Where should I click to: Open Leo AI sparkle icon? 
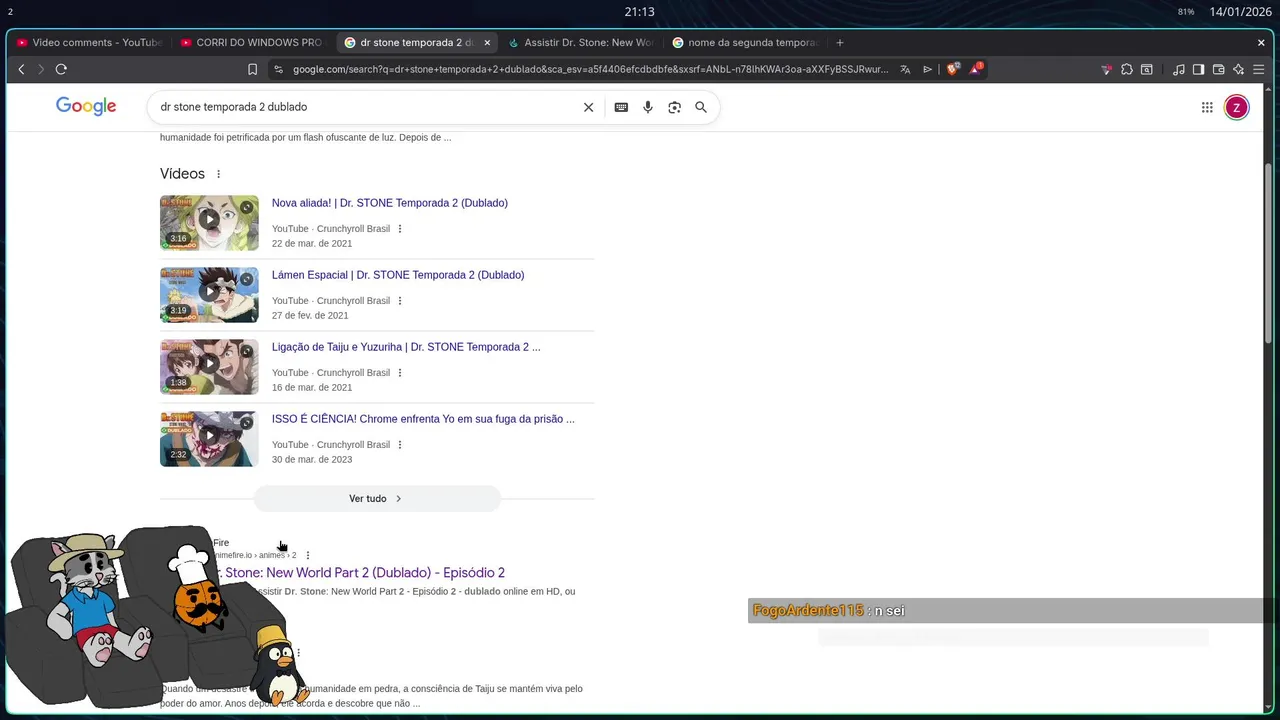point(1238,69)
